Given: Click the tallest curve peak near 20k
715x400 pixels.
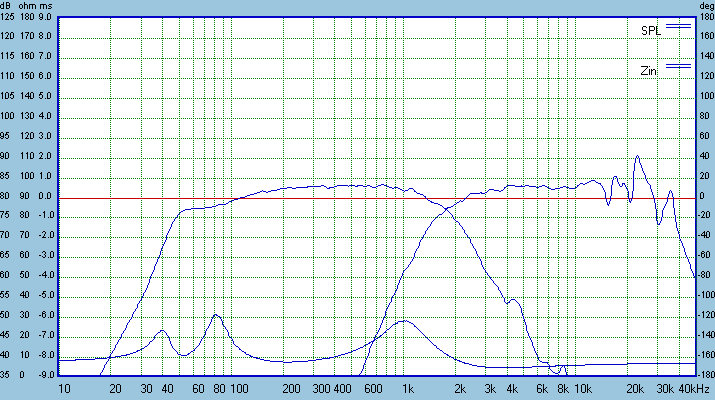Looking at the screenshot, I should pyautogui.click(x=637, y=156).
